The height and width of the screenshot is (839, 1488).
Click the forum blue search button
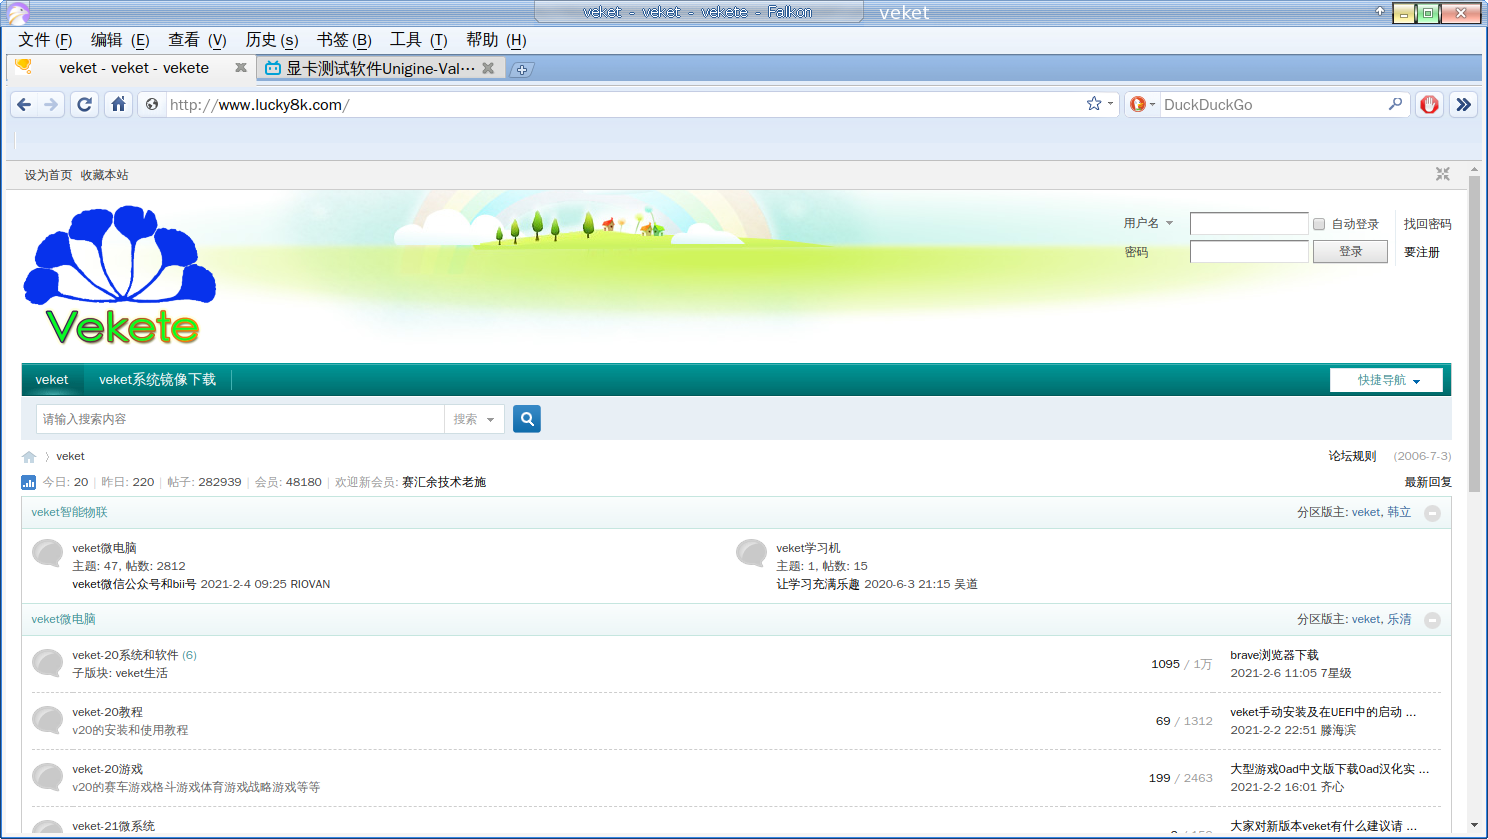[x=527, y=419]
